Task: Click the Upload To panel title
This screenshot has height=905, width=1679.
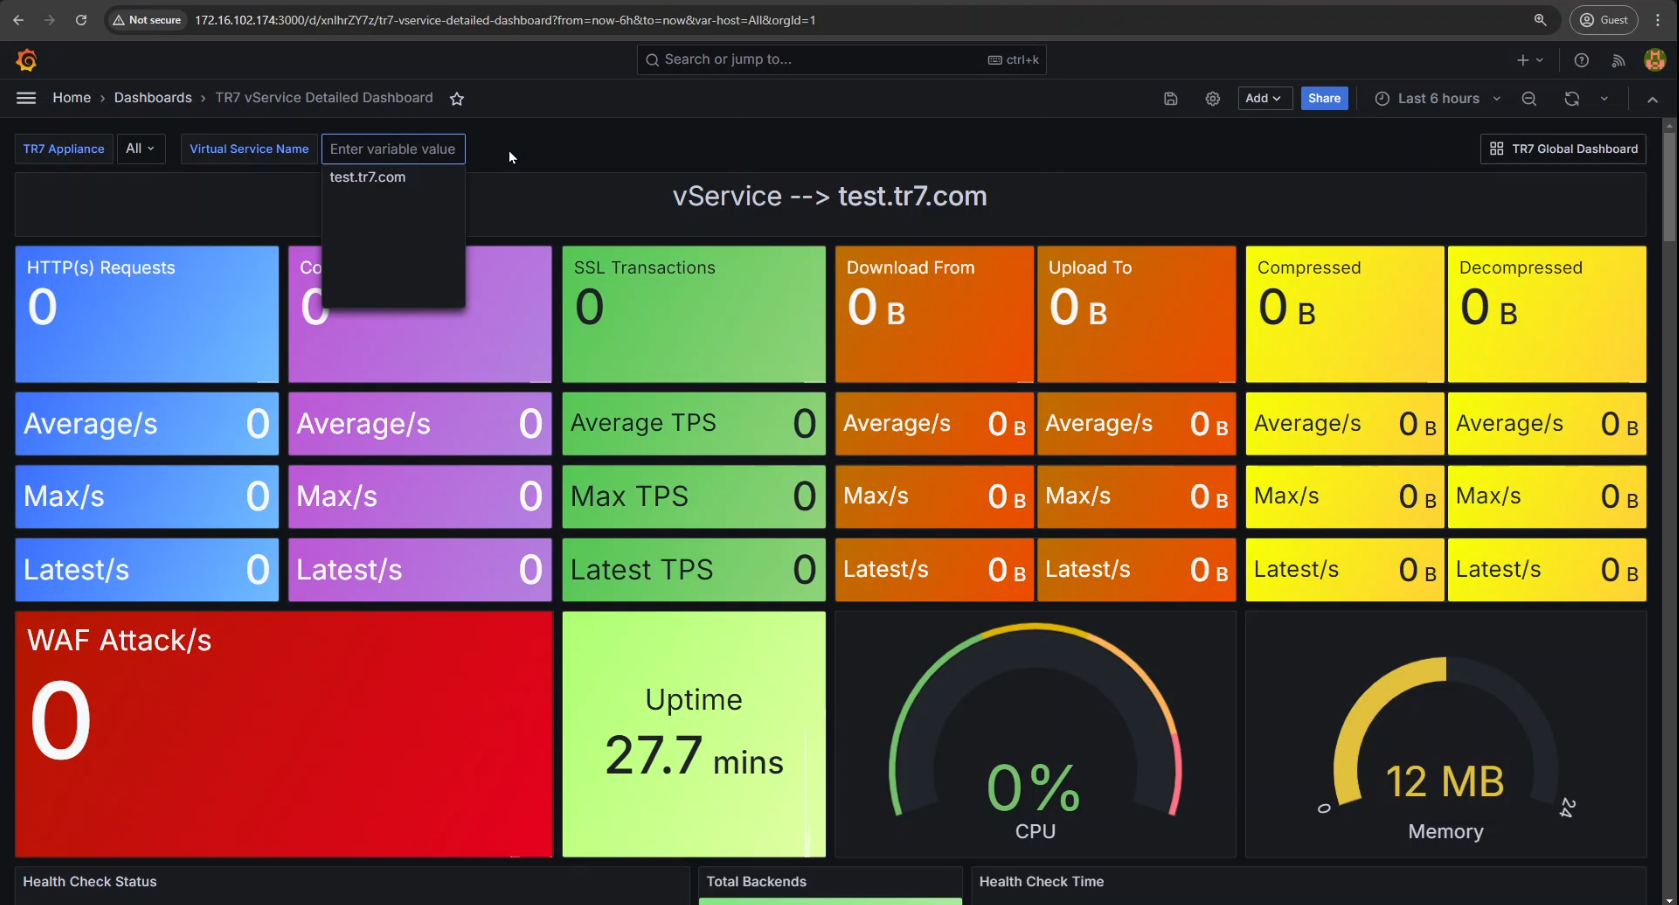Action: click(x=1090, y=268)
